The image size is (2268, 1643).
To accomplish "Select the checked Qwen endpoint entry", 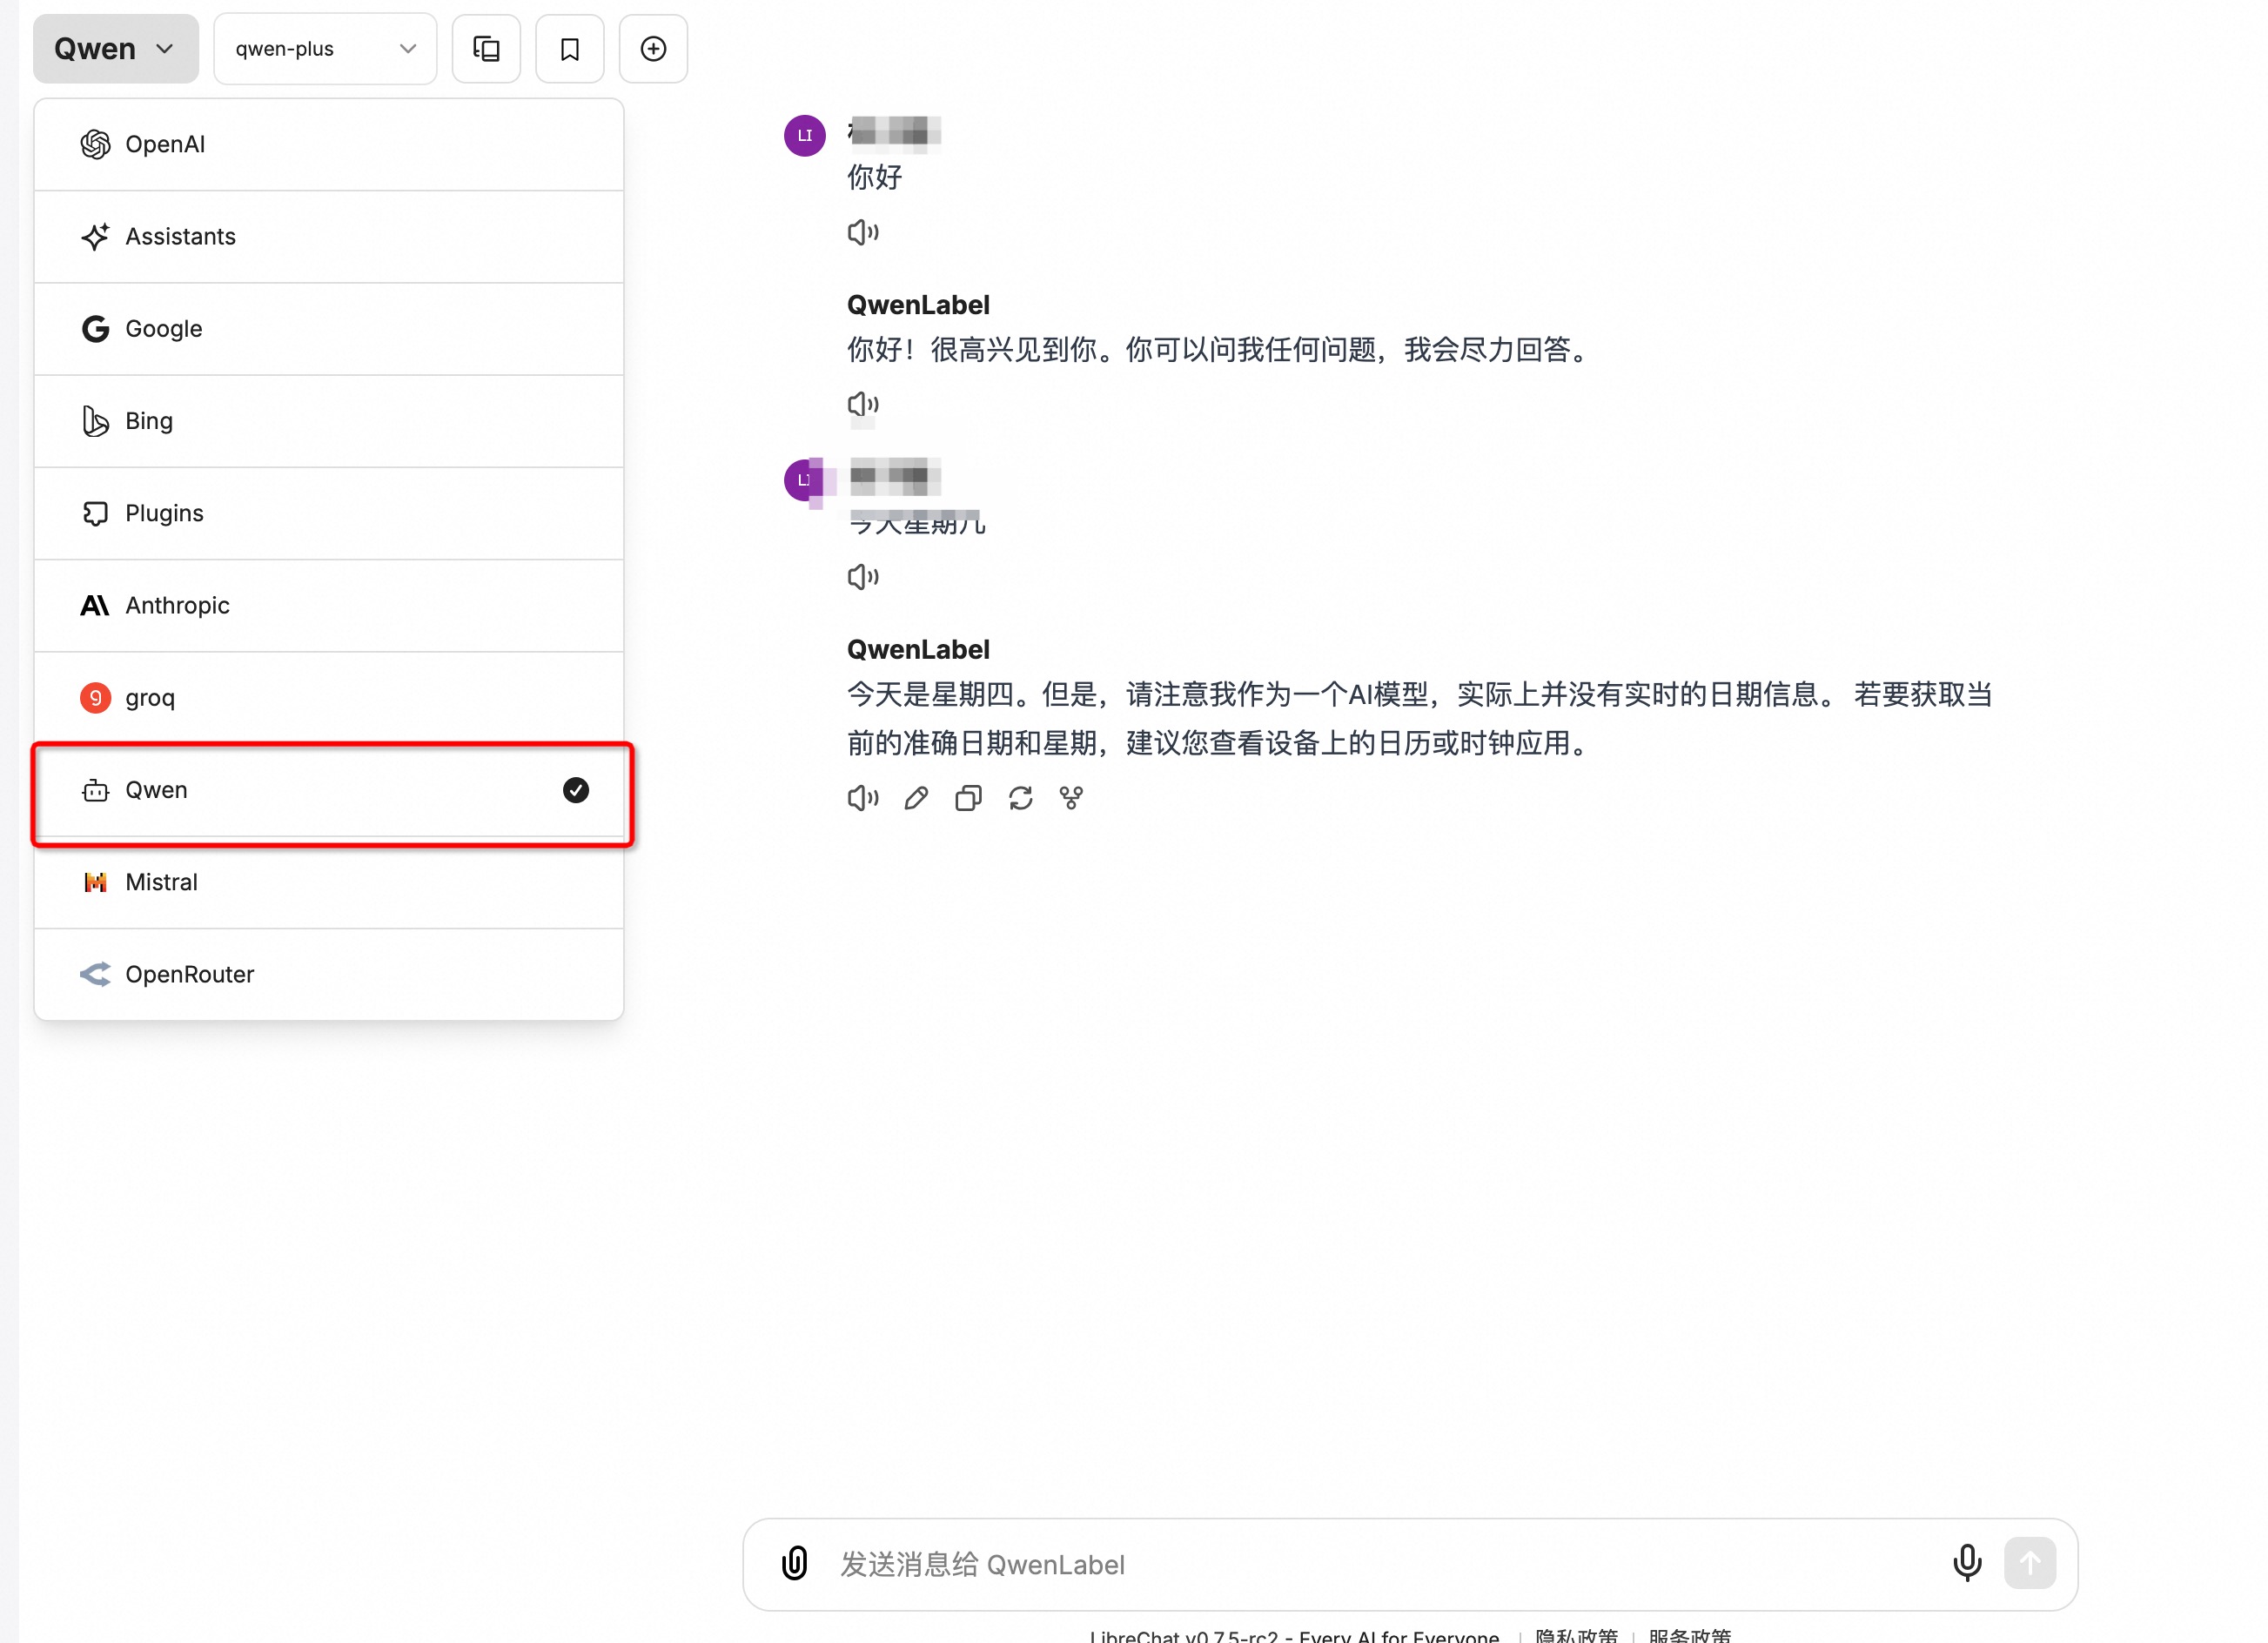I will pos(329,790).
